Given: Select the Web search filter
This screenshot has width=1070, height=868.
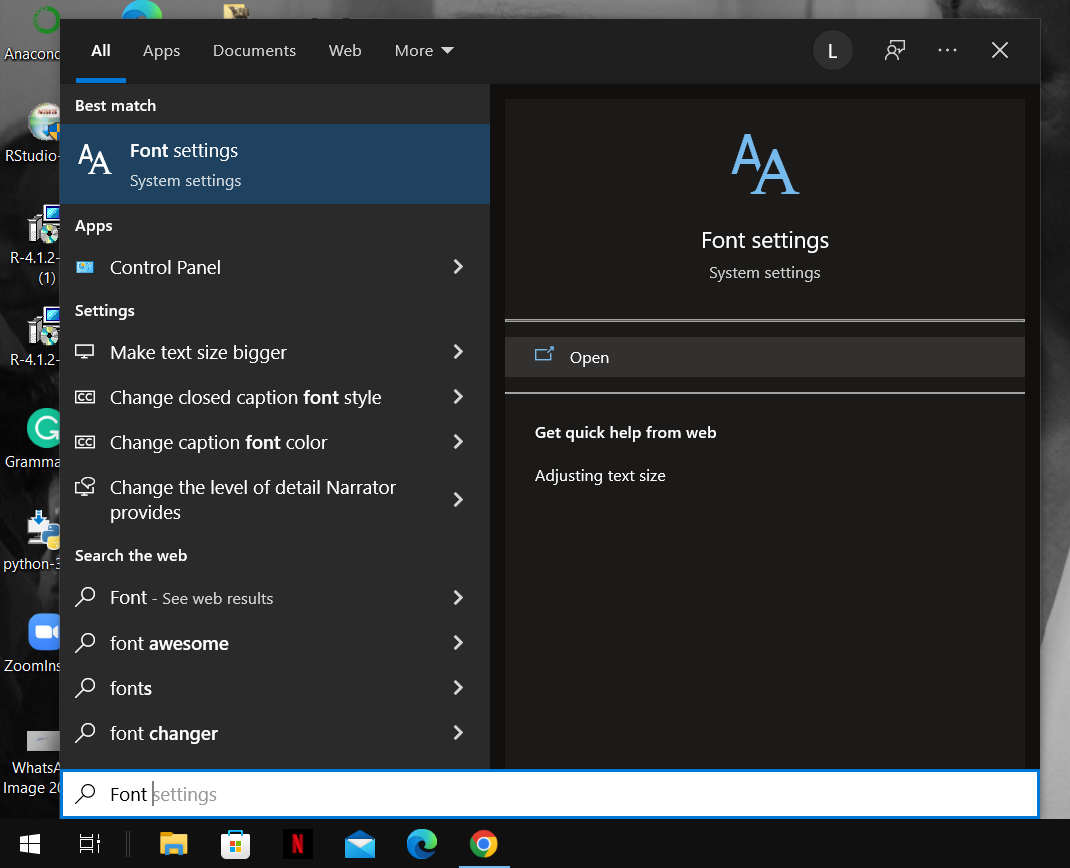Looking at the screenshot, I should [345, 50].
